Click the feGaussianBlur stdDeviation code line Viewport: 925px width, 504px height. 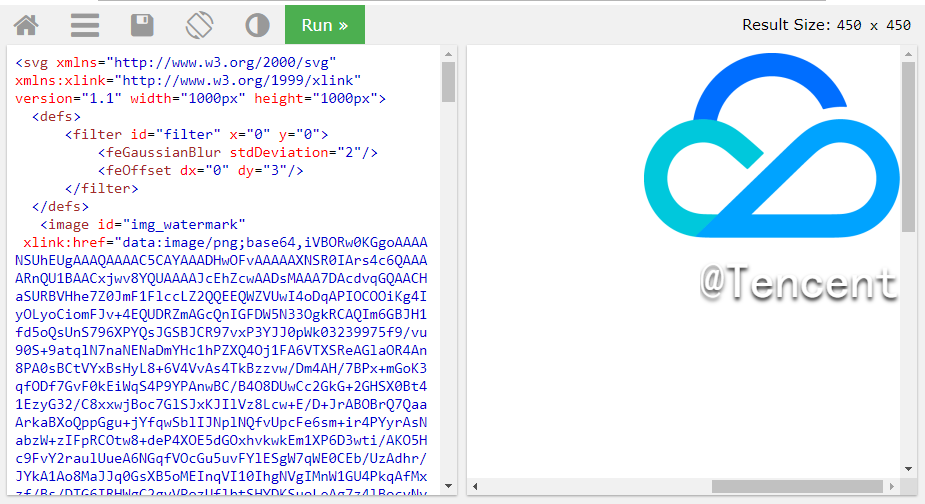point(238,152)
